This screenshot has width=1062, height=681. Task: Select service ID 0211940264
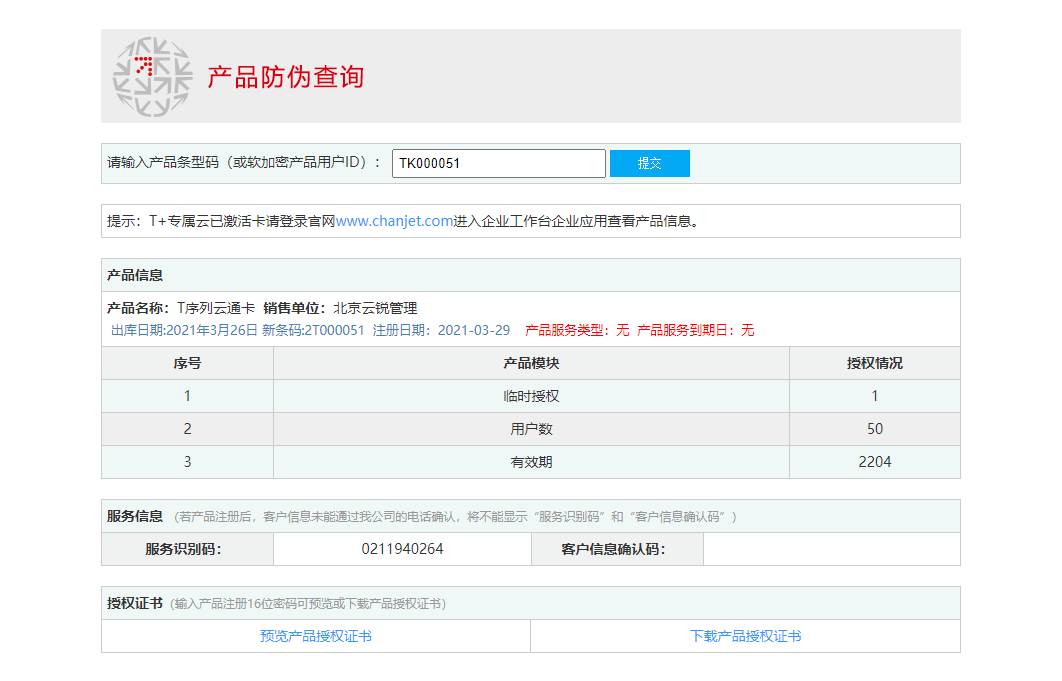(402, 549)
